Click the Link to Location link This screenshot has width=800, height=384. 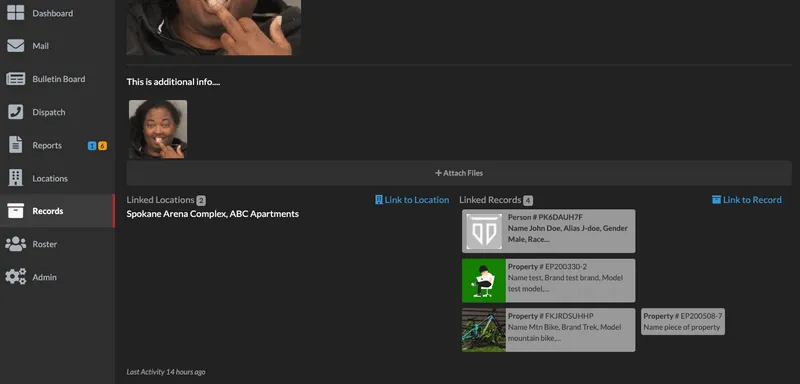point(412,200)
